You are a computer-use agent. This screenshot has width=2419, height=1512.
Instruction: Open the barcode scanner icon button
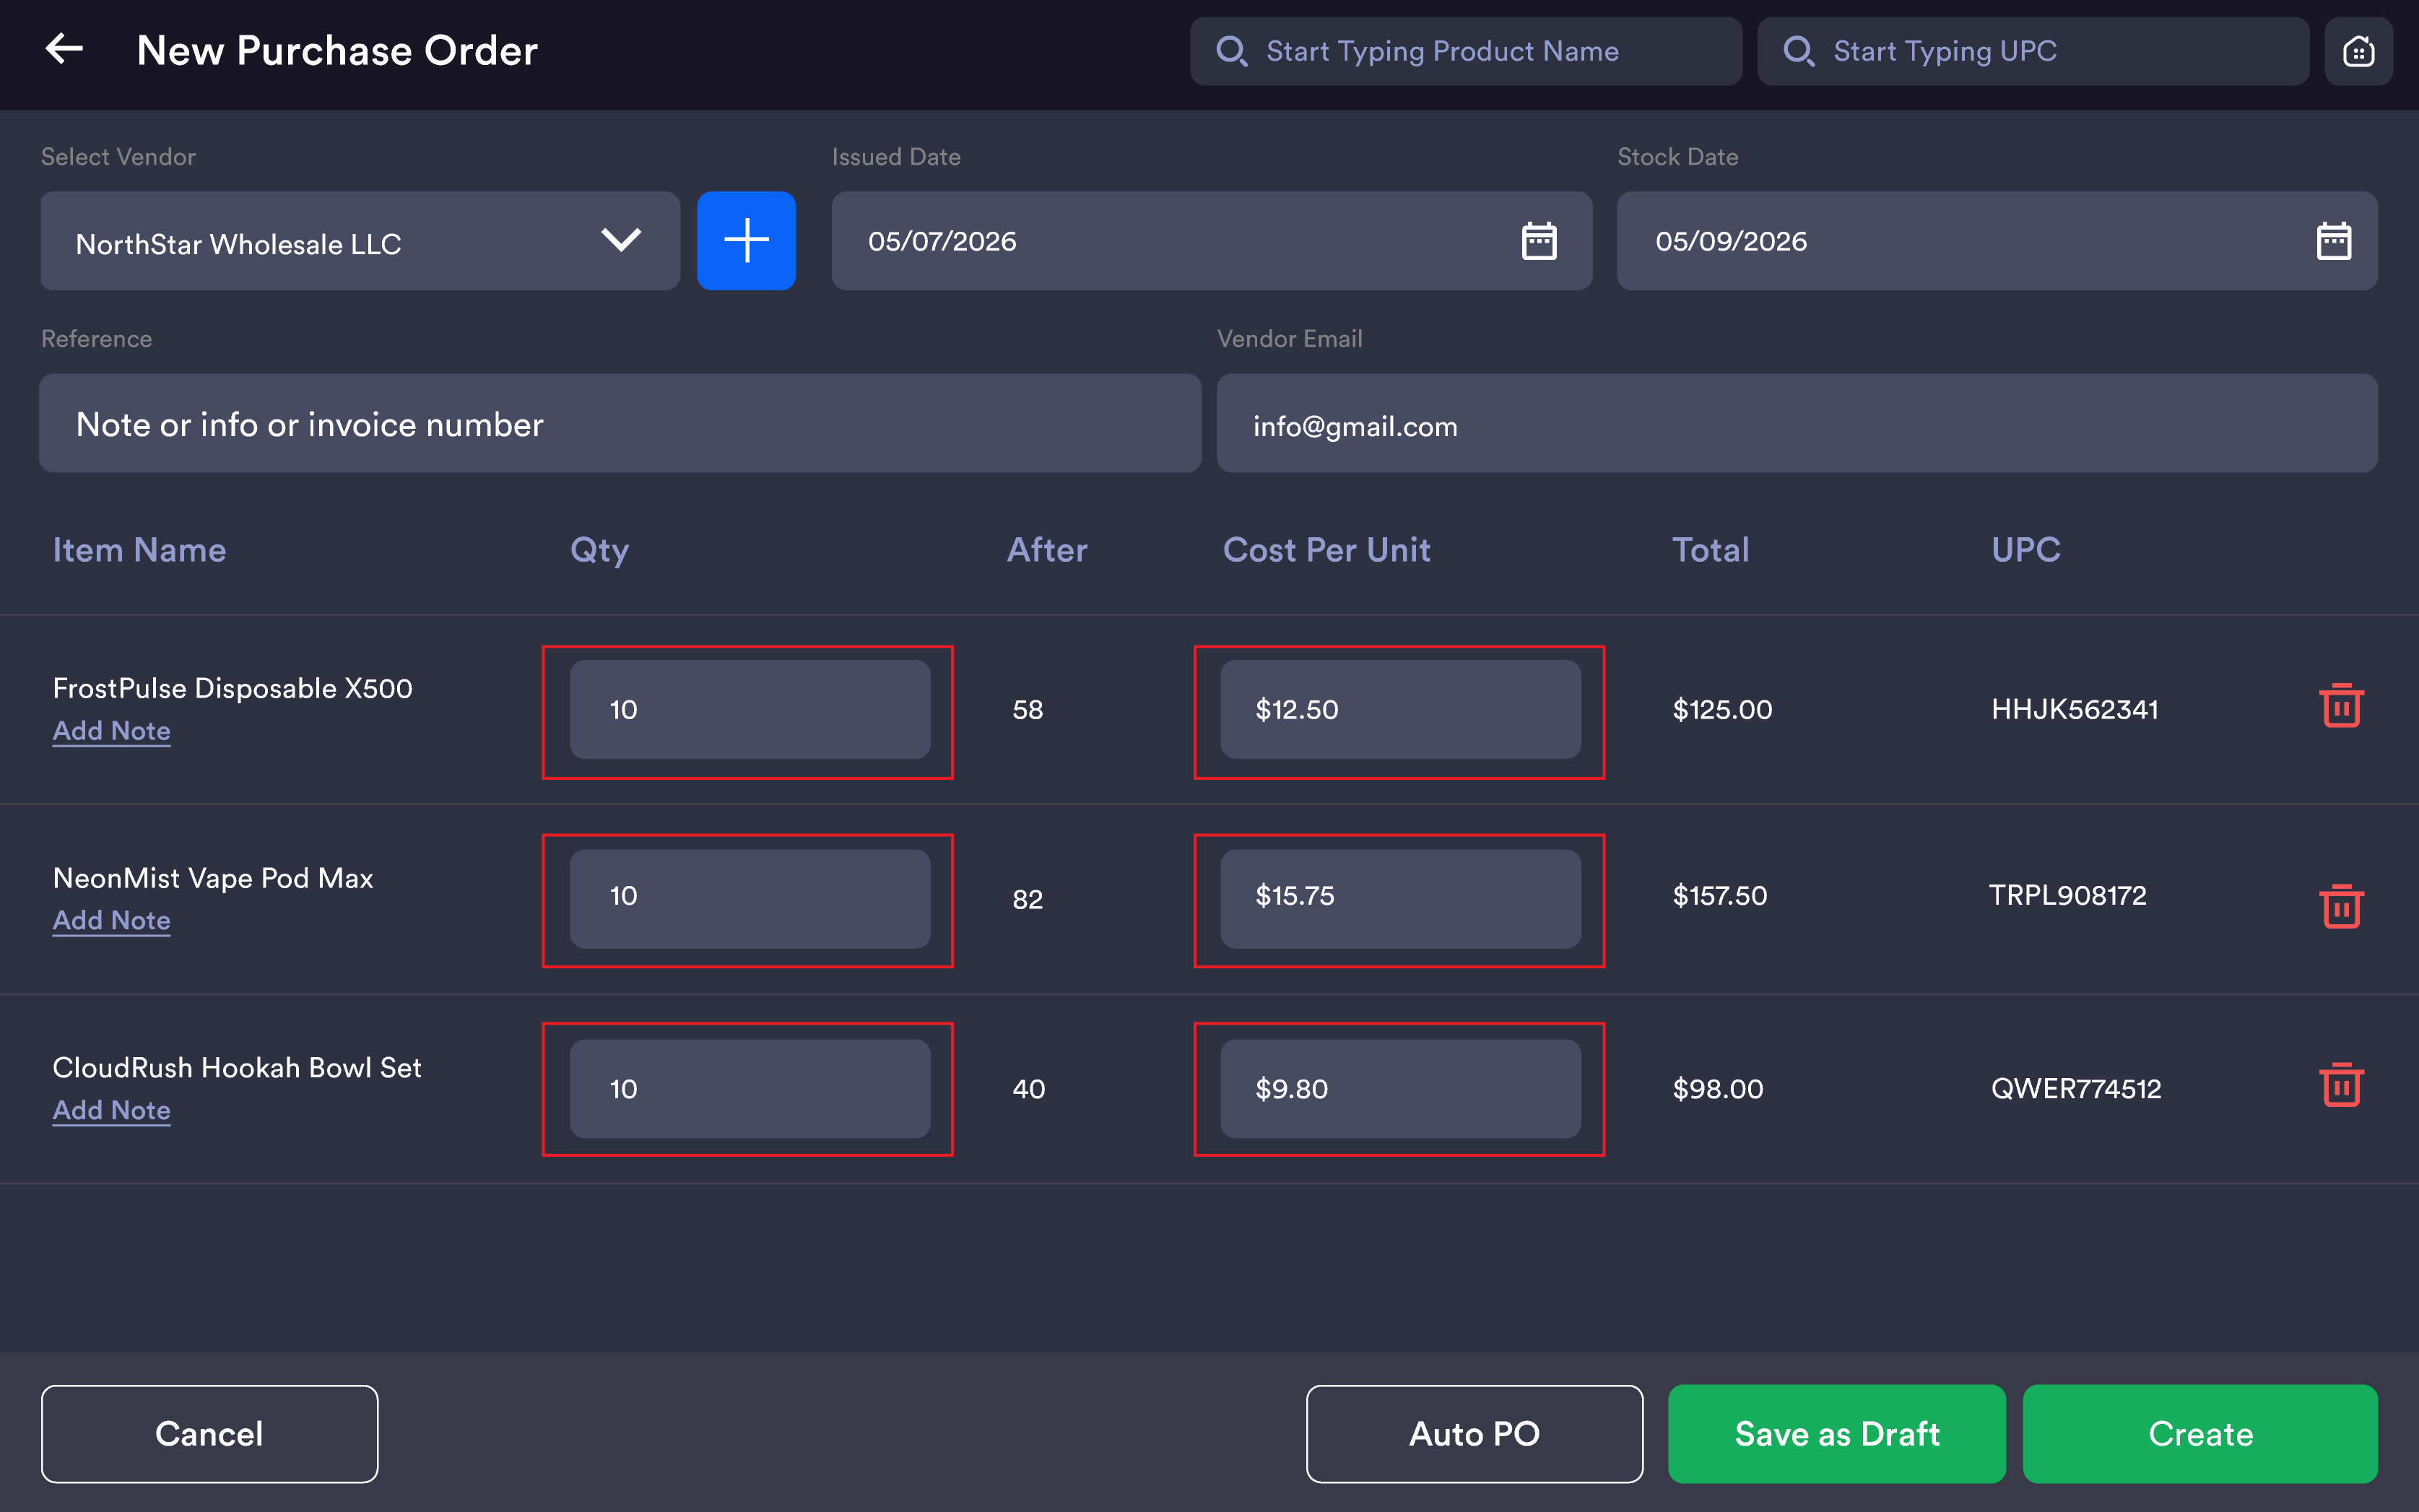(2358, 51)
